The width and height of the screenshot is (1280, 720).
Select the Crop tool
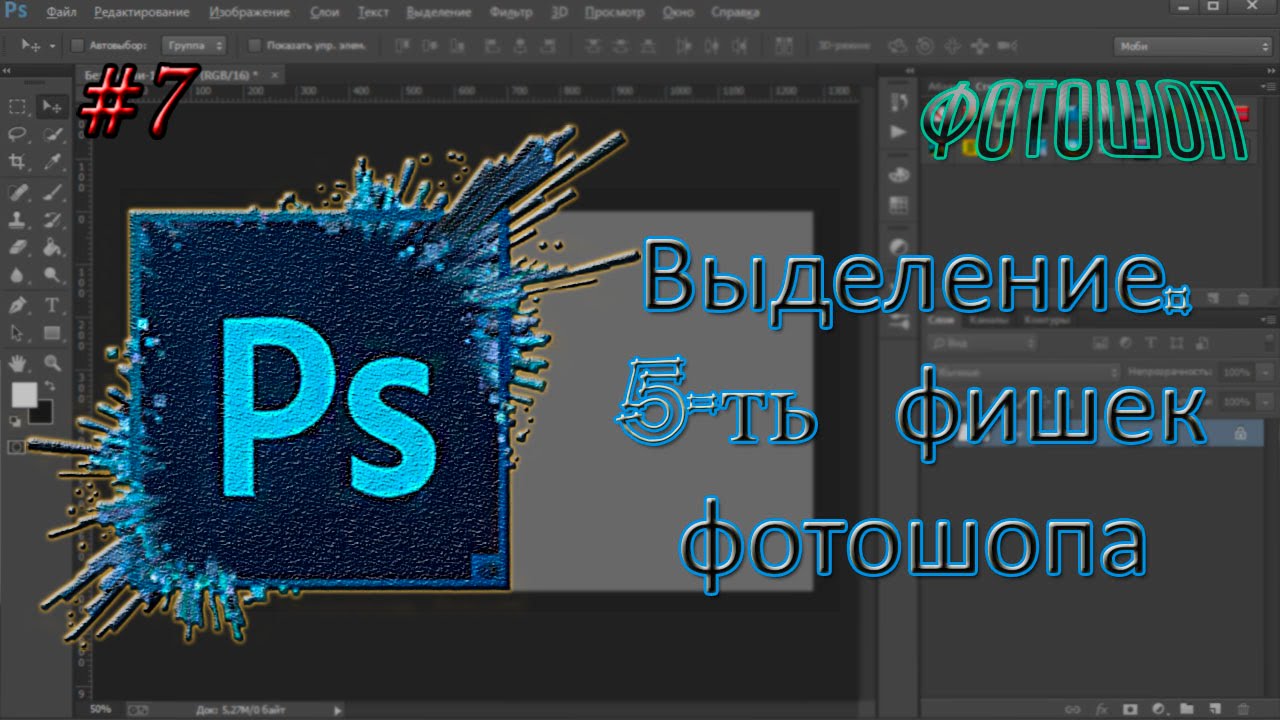point(18,162)
